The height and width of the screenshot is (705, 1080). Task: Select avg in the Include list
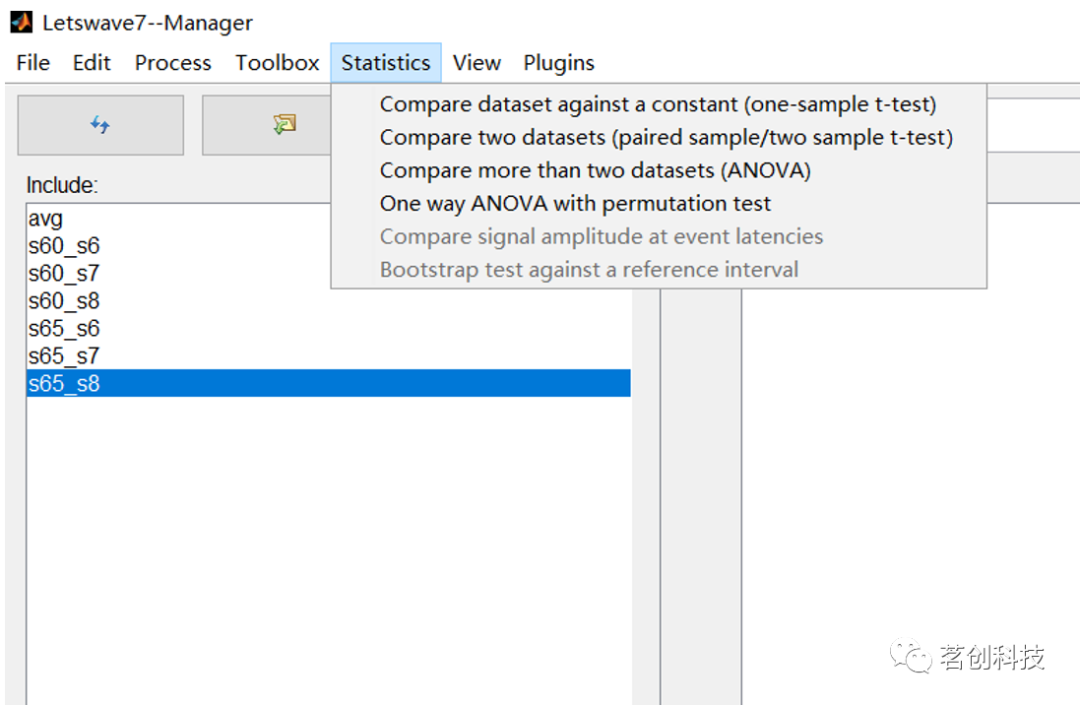click(x=45, y=219)
